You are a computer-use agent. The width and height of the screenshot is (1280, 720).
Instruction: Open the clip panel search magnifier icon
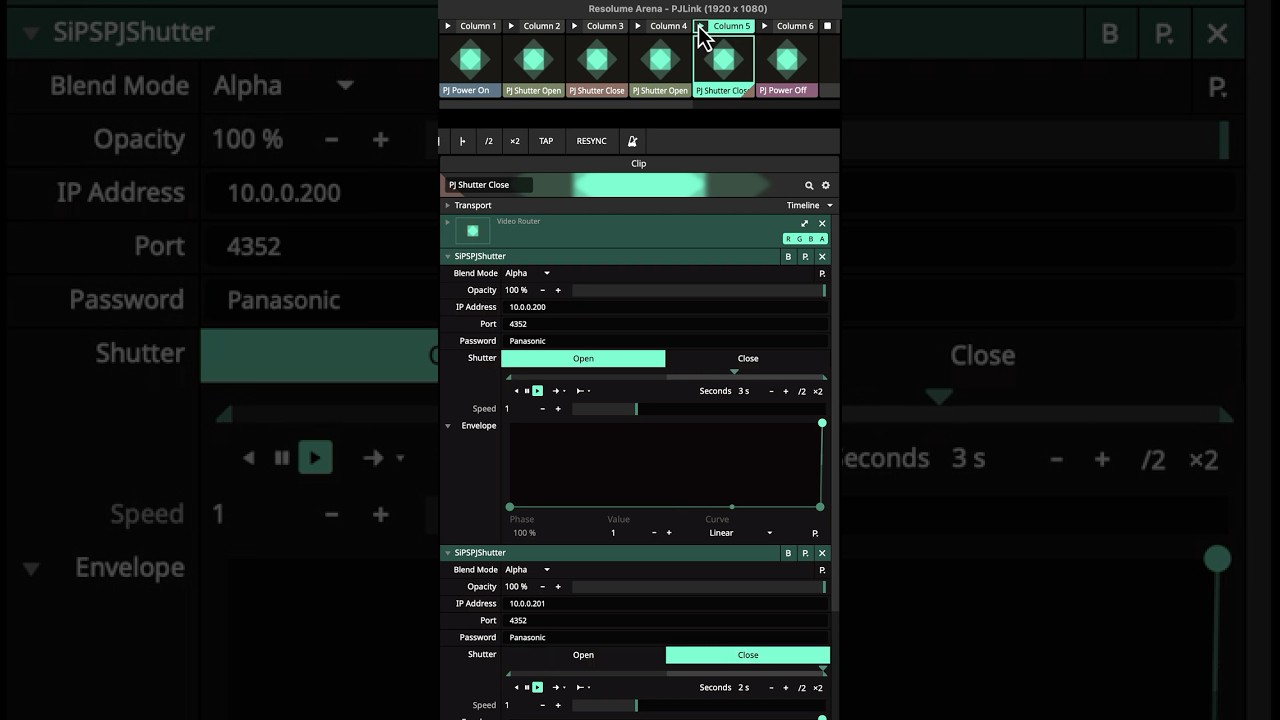tap(809, 185)
